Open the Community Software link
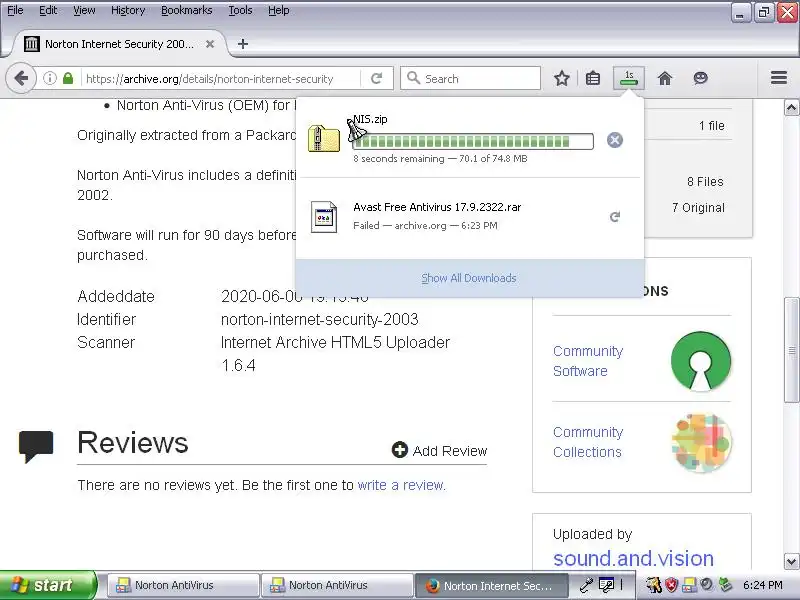 tap(588, 361)
